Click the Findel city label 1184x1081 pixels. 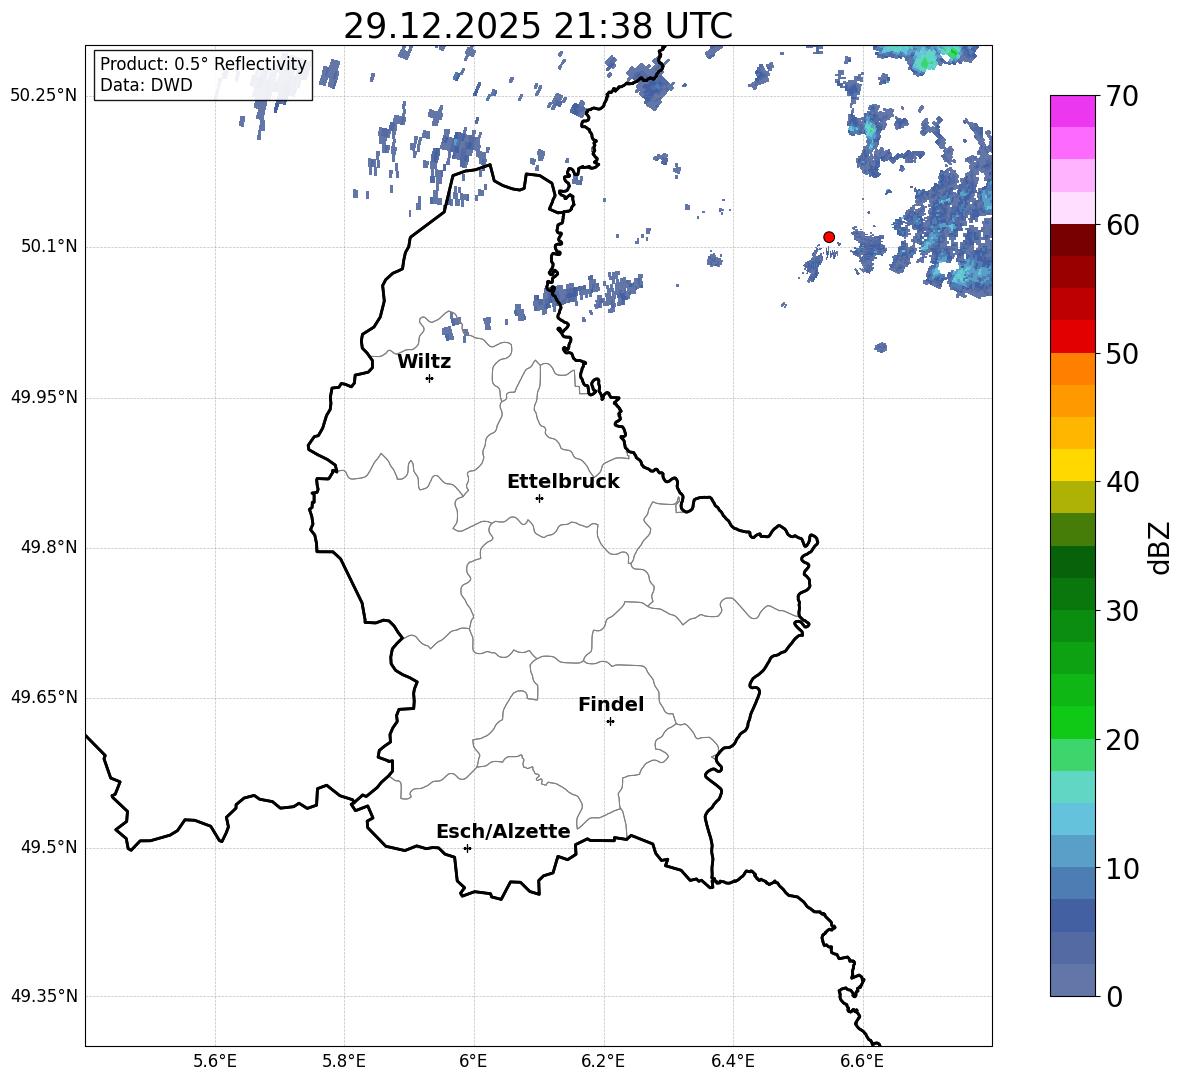point(611,704)
